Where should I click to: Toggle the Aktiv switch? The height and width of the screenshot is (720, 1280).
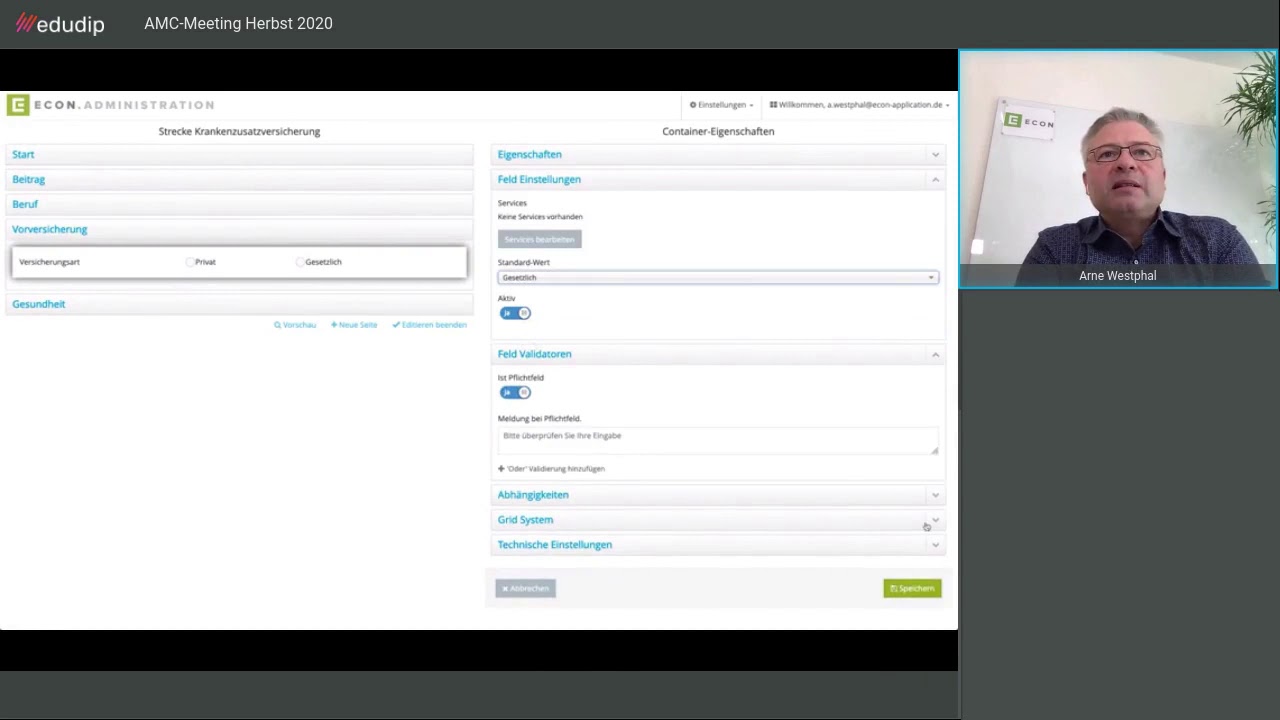point(515,313)
